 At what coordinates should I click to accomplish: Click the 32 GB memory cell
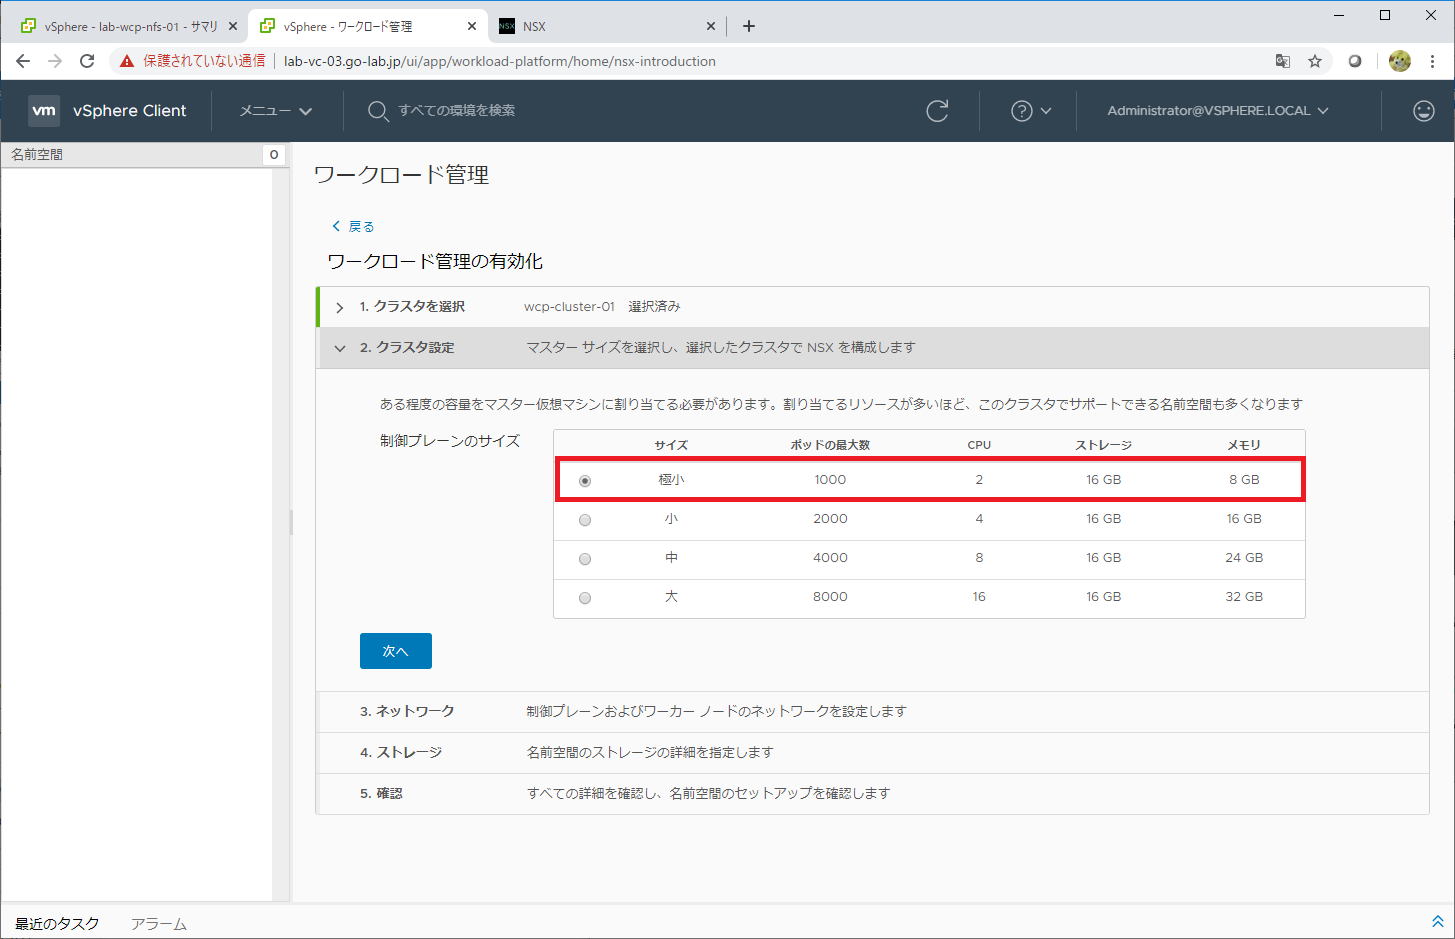coord(1244,597)
